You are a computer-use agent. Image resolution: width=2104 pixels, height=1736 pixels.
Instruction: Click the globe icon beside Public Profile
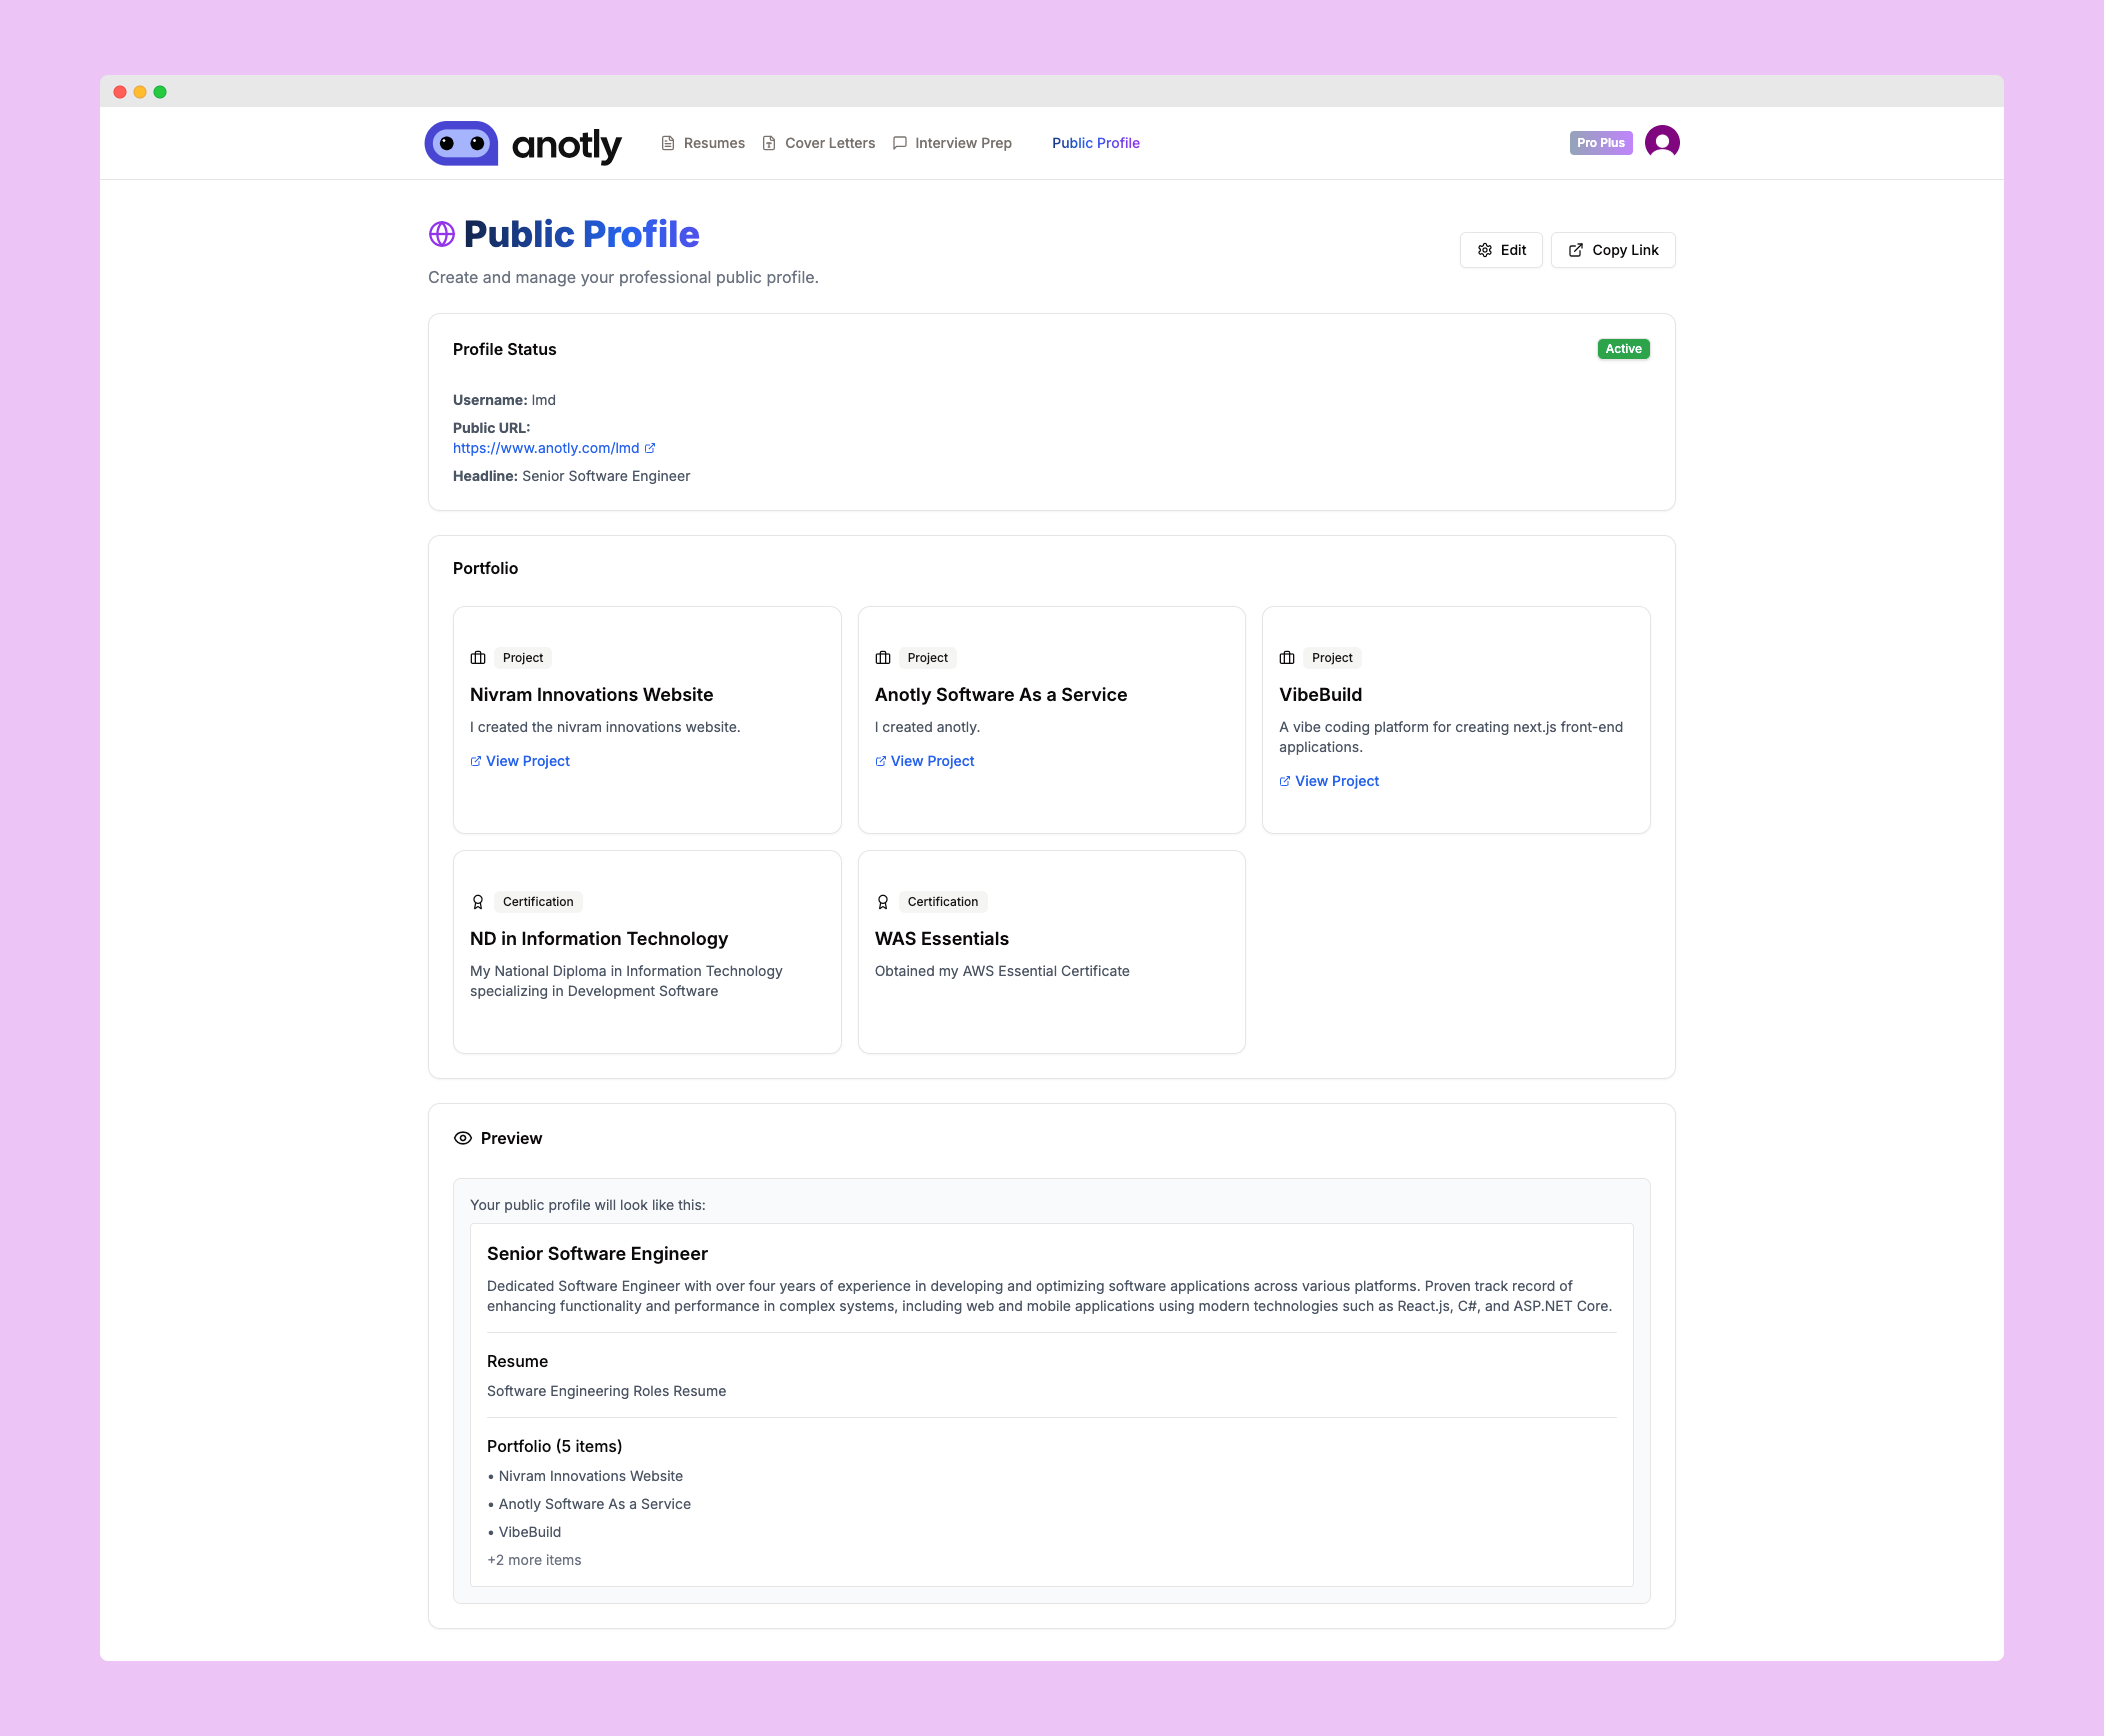click(x=441, y=234)
